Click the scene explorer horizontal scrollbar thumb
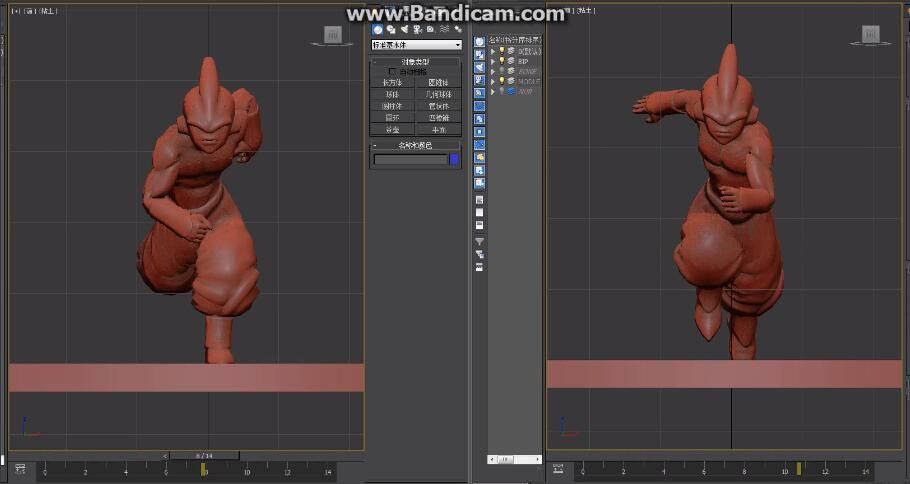The width and height of the screenshot is (910, 484). tap(505, 459)
